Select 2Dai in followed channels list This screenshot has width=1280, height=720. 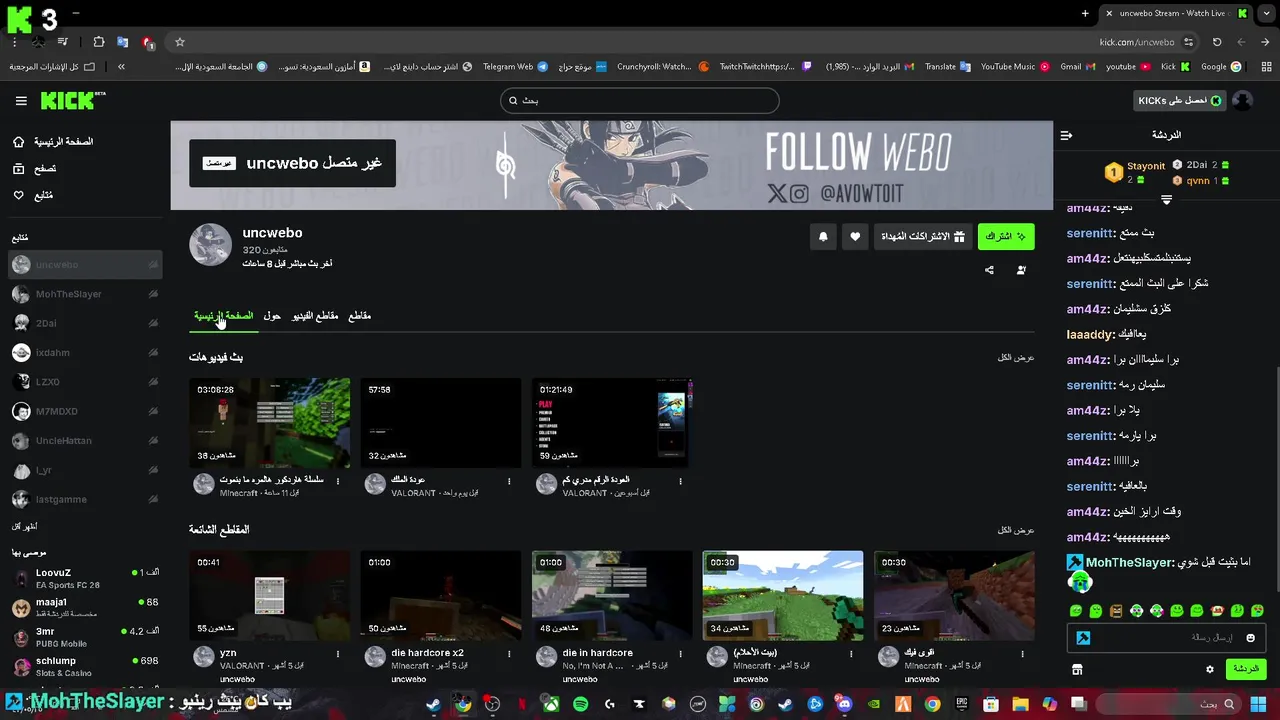[85, 323]
